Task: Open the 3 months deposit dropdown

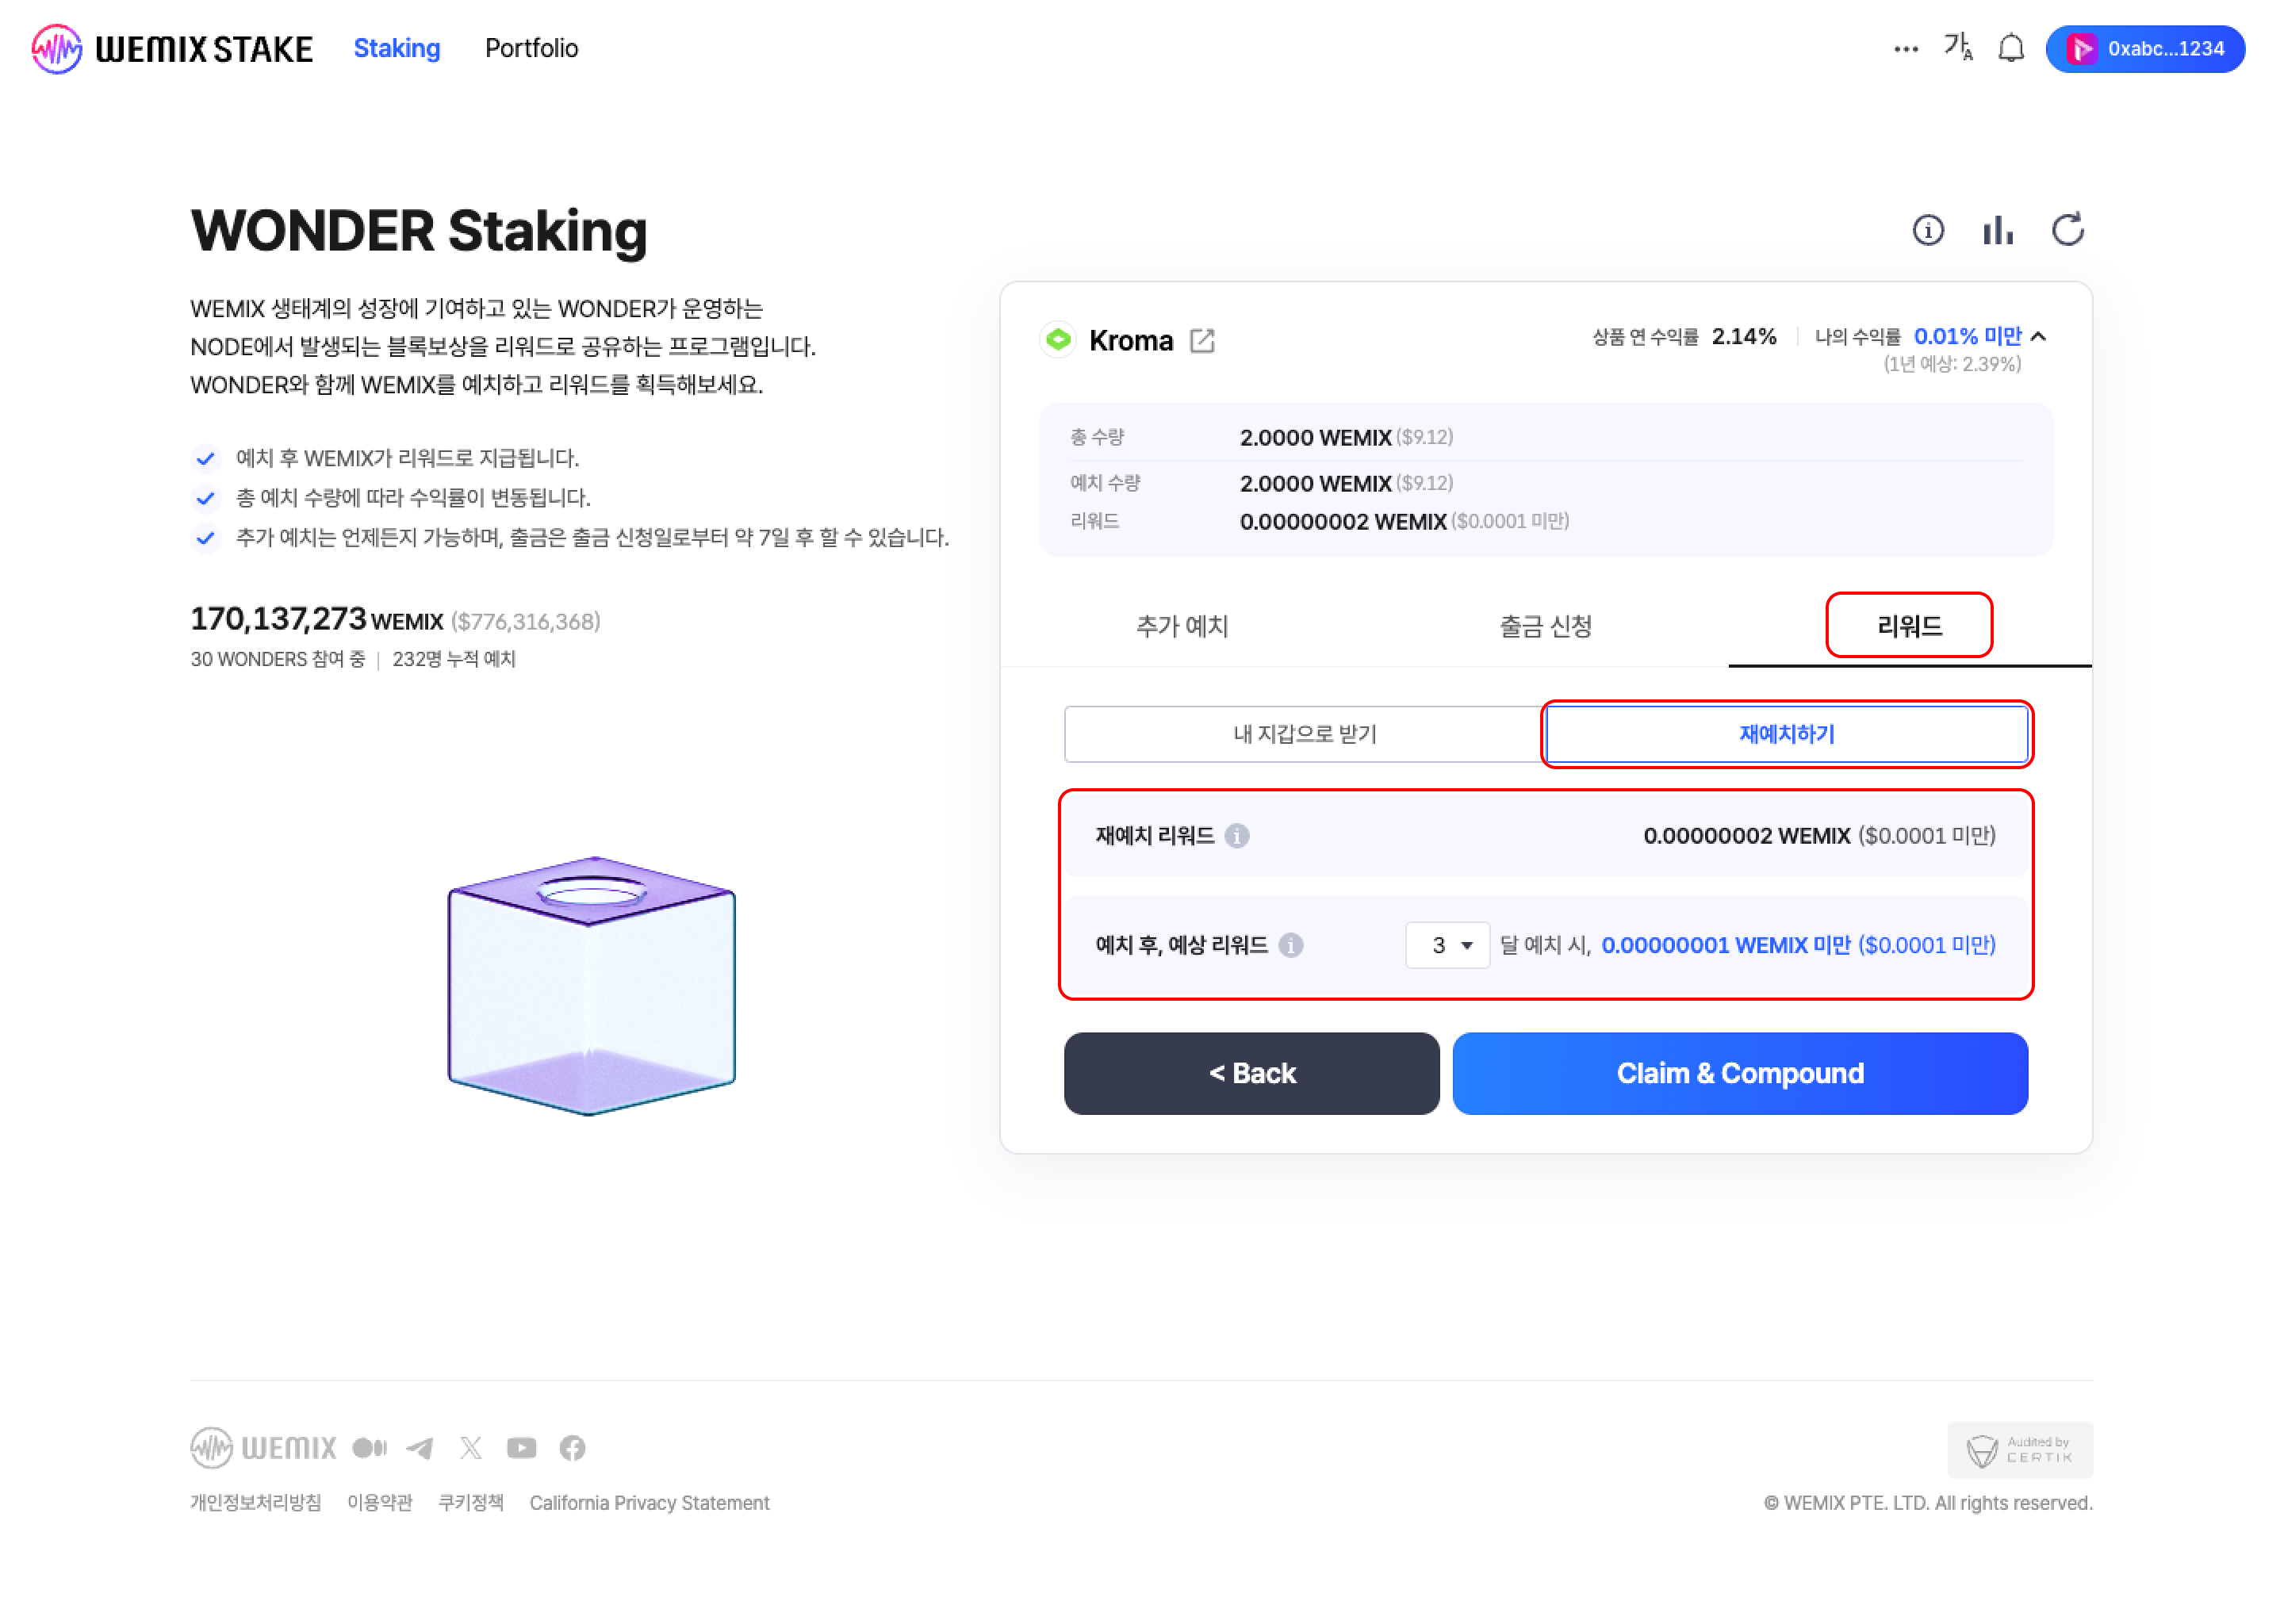Action: pyautogui.click(x=1447, y=945)
